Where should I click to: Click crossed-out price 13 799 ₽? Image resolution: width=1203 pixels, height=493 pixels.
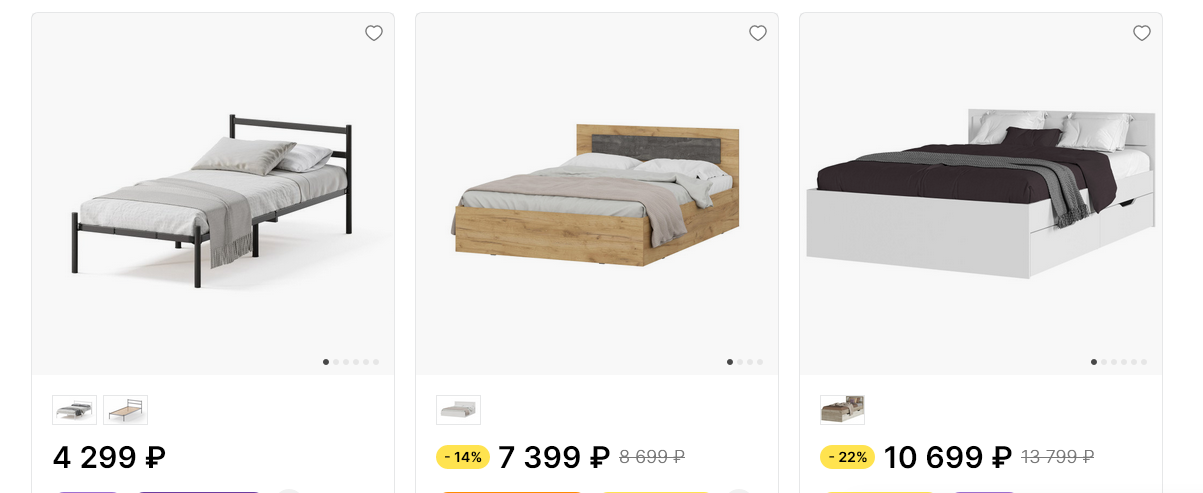(x=1057, y=458)
